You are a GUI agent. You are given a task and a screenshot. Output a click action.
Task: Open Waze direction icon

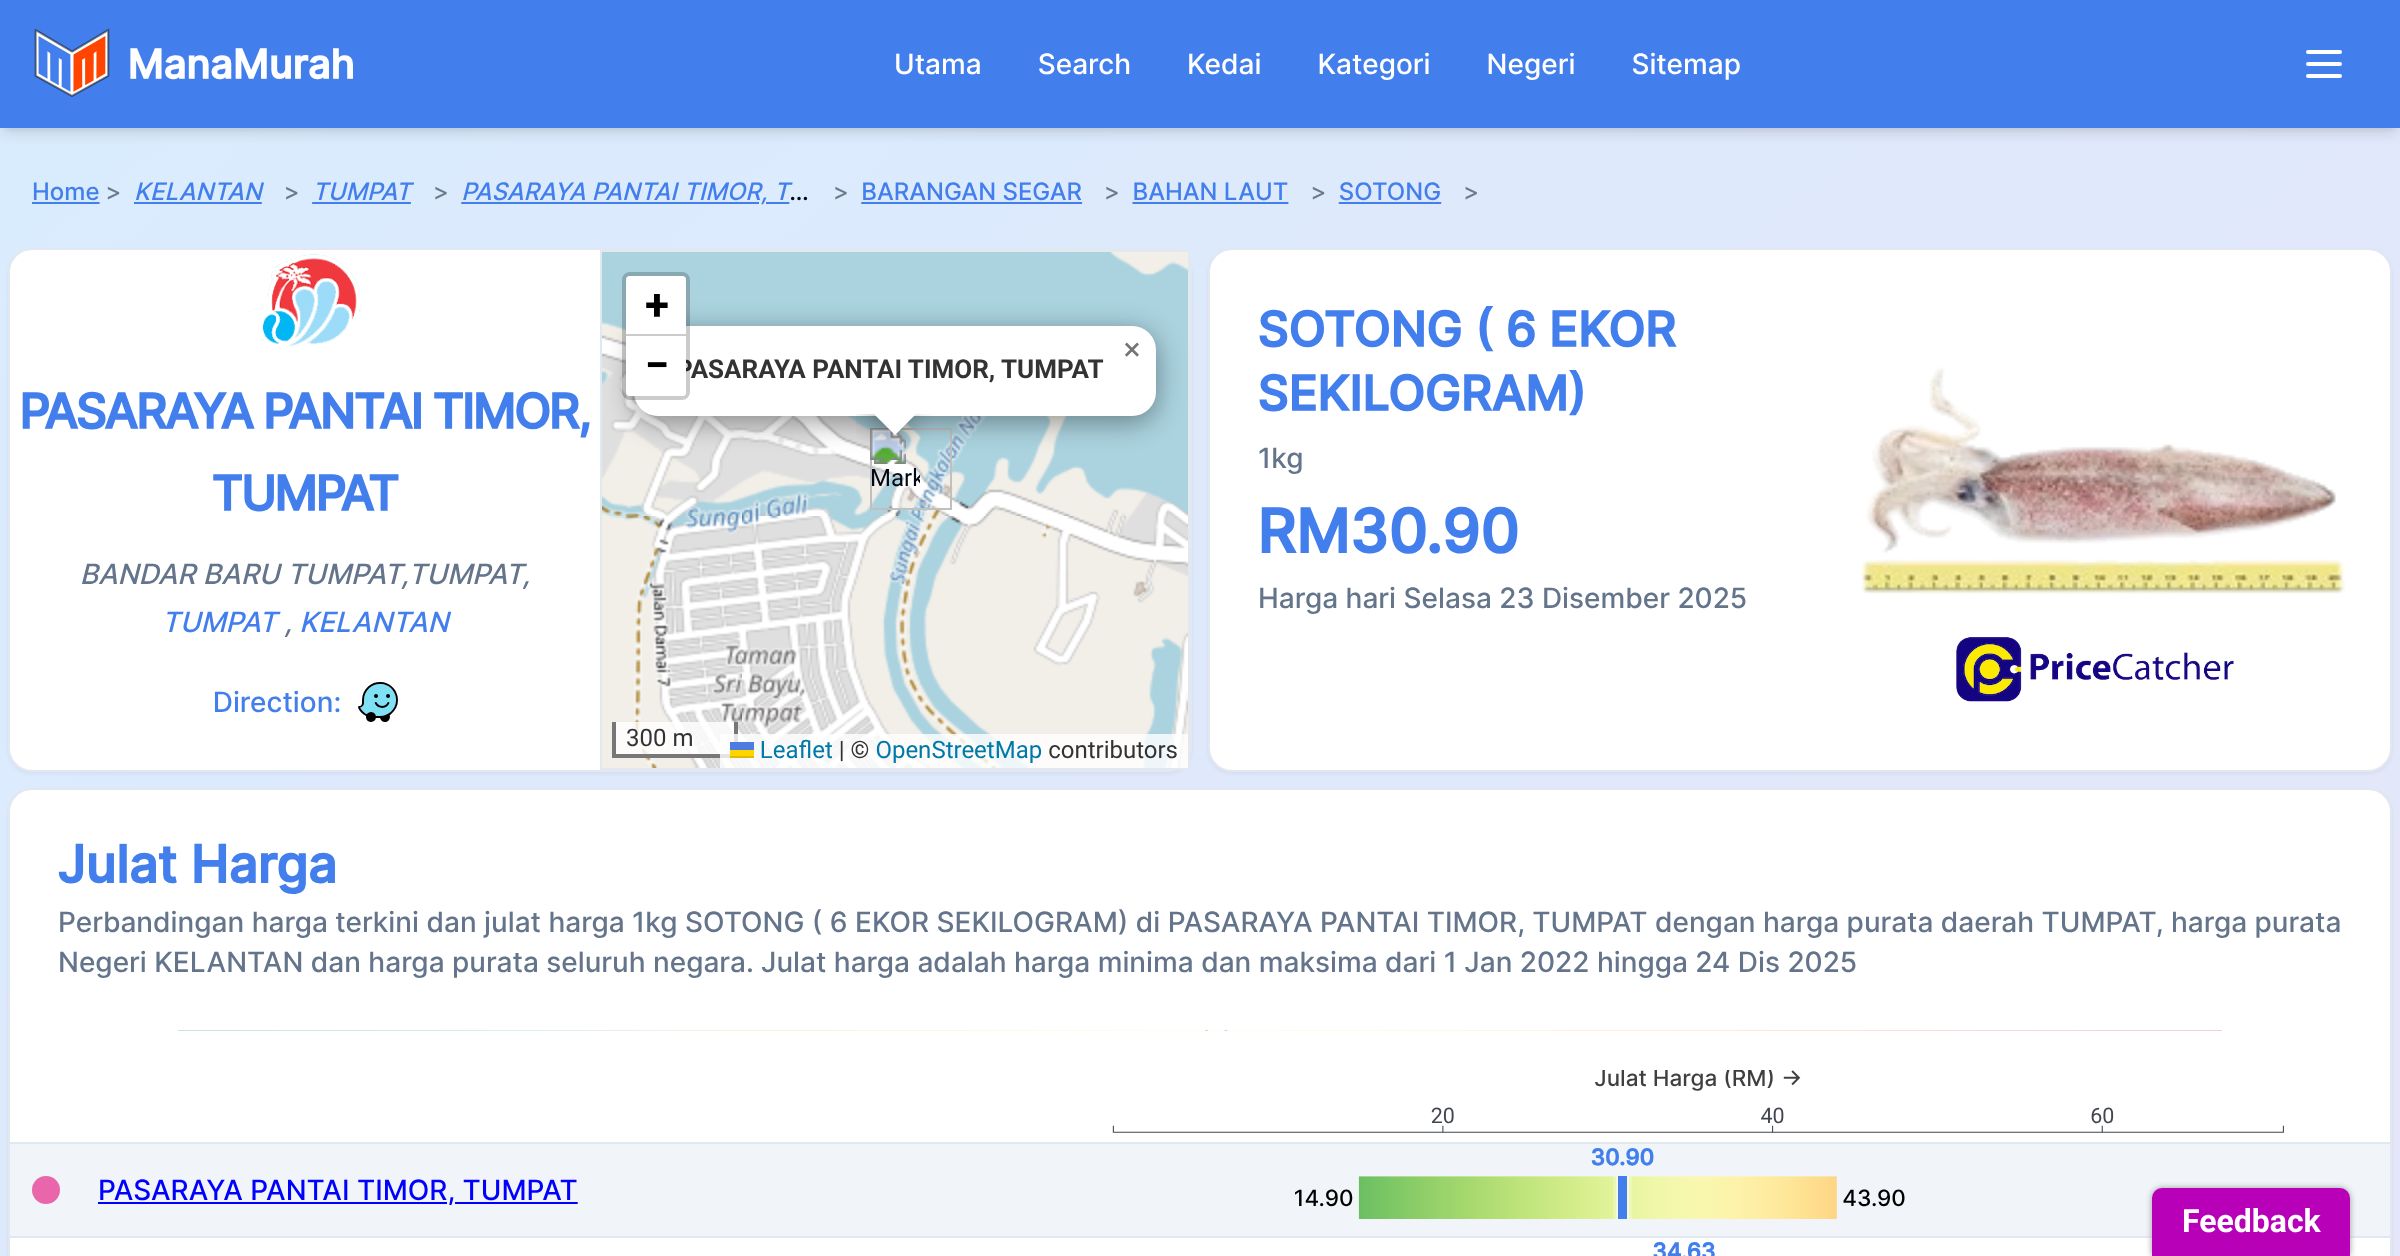coord(378,702)
